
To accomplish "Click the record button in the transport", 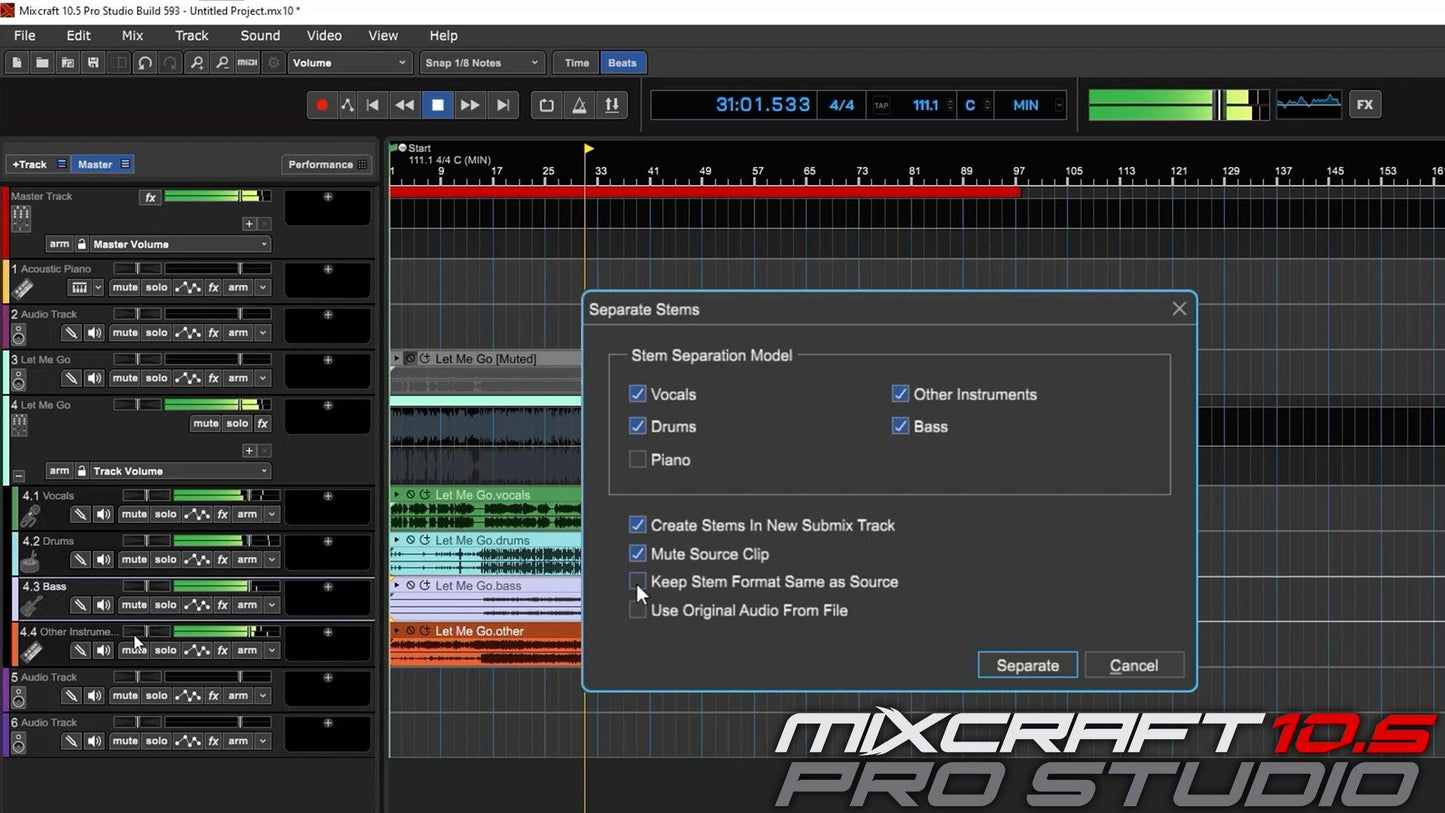I will [x=322, y=104].
